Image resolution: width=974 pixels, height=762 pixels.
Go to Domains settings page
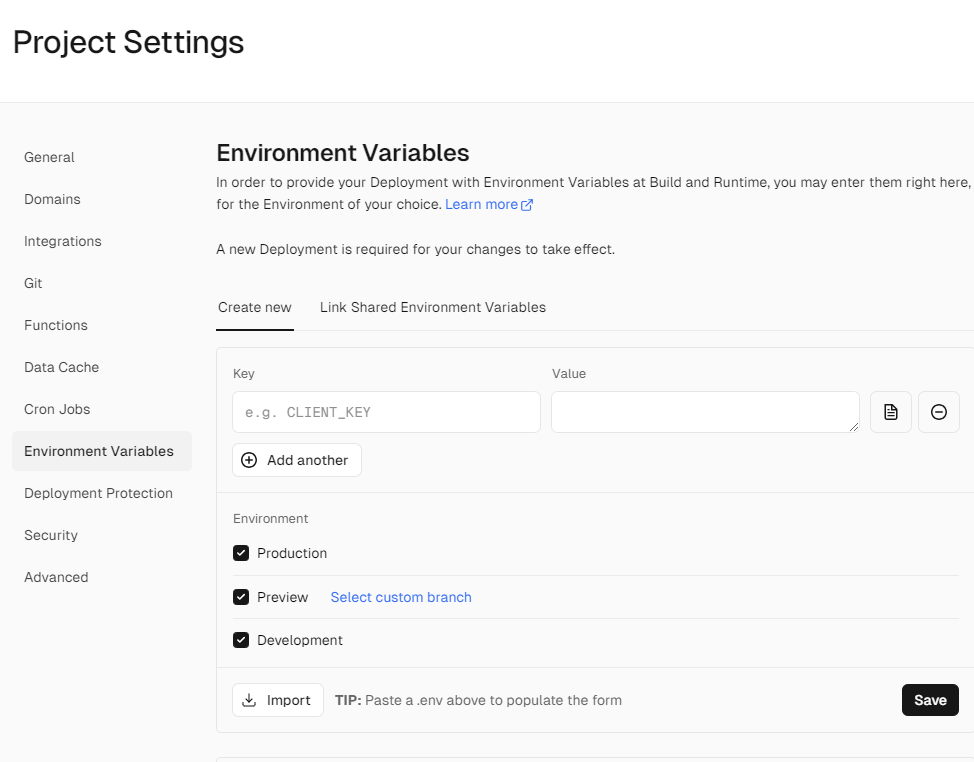(x=53, y=199)
